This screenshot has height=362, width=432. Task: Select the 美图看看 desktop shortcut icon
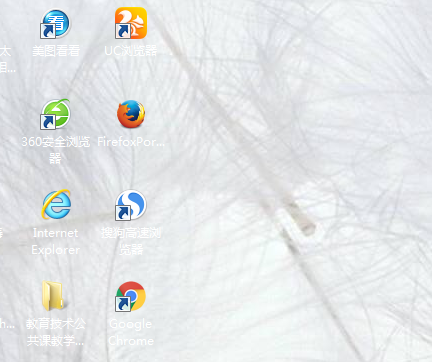[55, 23]
